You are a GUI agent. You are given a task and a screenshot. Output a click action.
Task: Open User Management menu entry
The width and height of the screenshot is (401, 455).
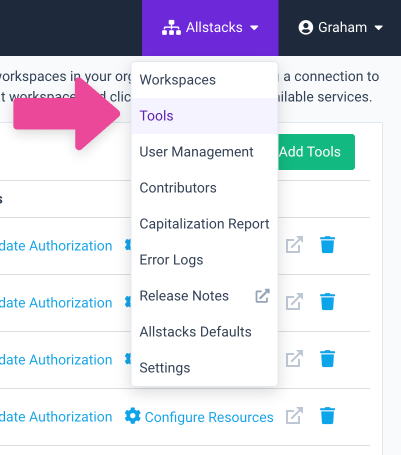point(204,152)
